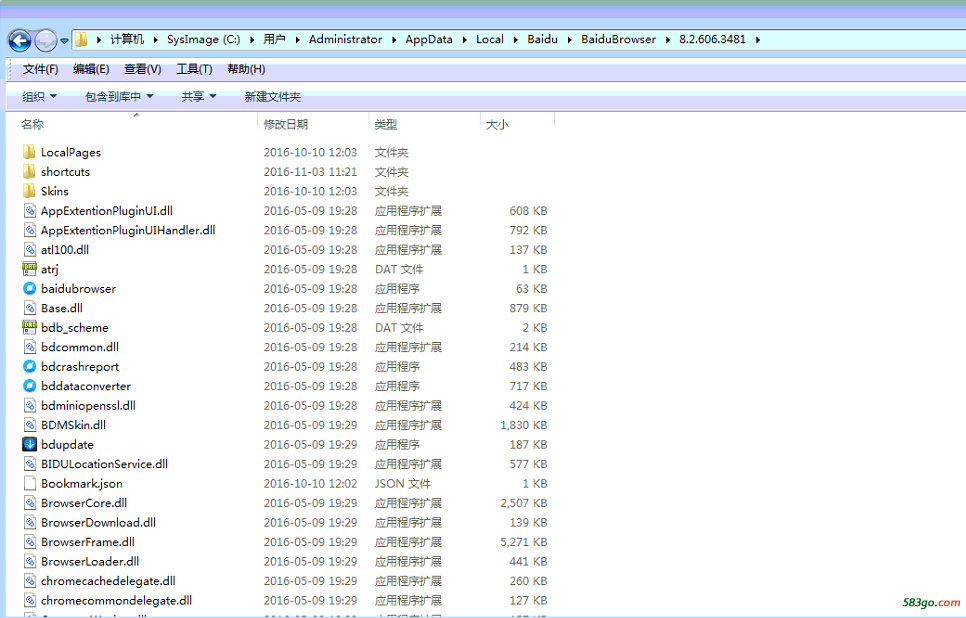Click the AppExtentionPluginUIHandler.dll file icon
966x618 pixels.
[x=30, y=230]
